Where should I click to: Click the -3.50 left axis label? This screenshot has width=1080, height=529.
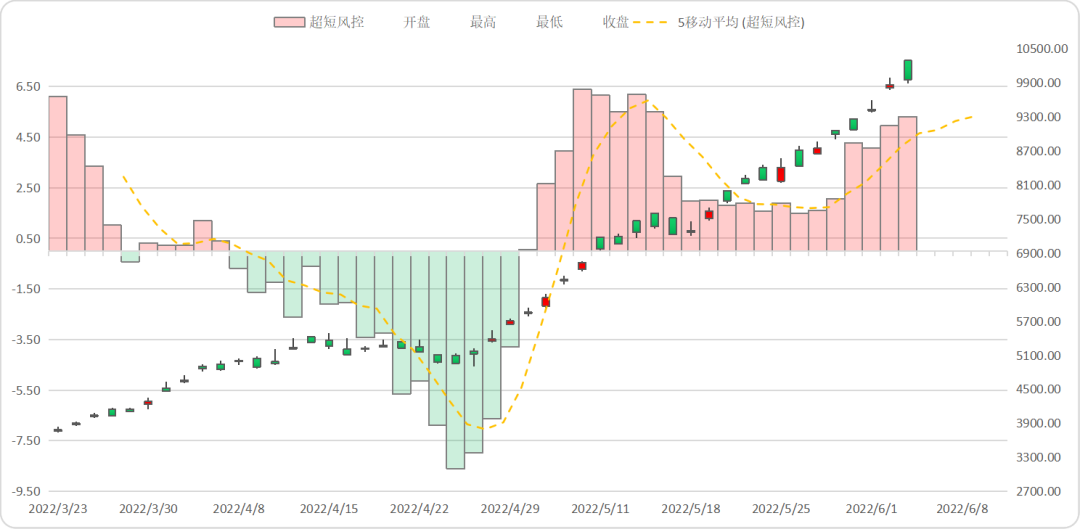24,340
